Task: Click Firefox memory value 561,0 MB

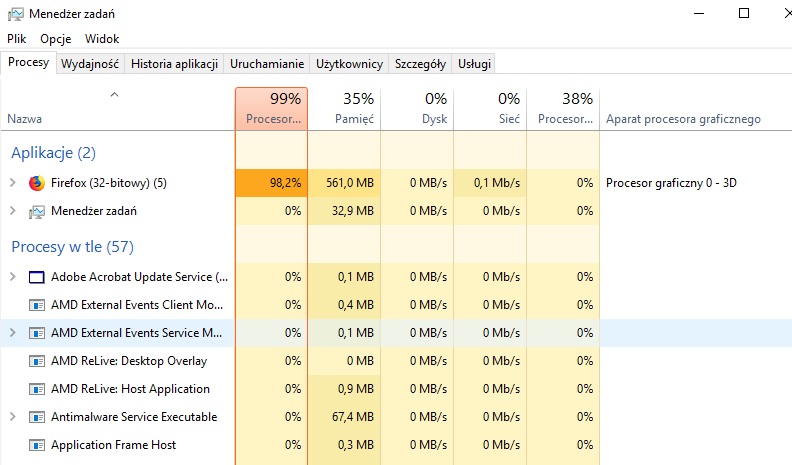Action: [x=344, y=183]
